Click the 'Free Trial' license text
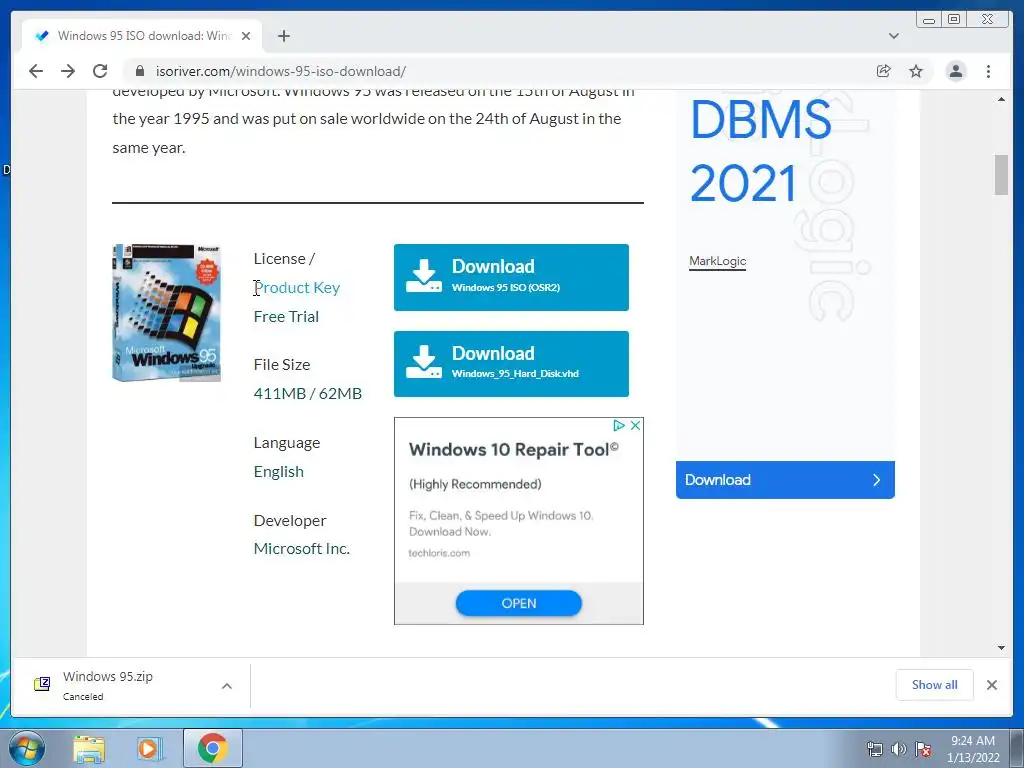Screen dimensions: 1024x768 coord(286,317)
